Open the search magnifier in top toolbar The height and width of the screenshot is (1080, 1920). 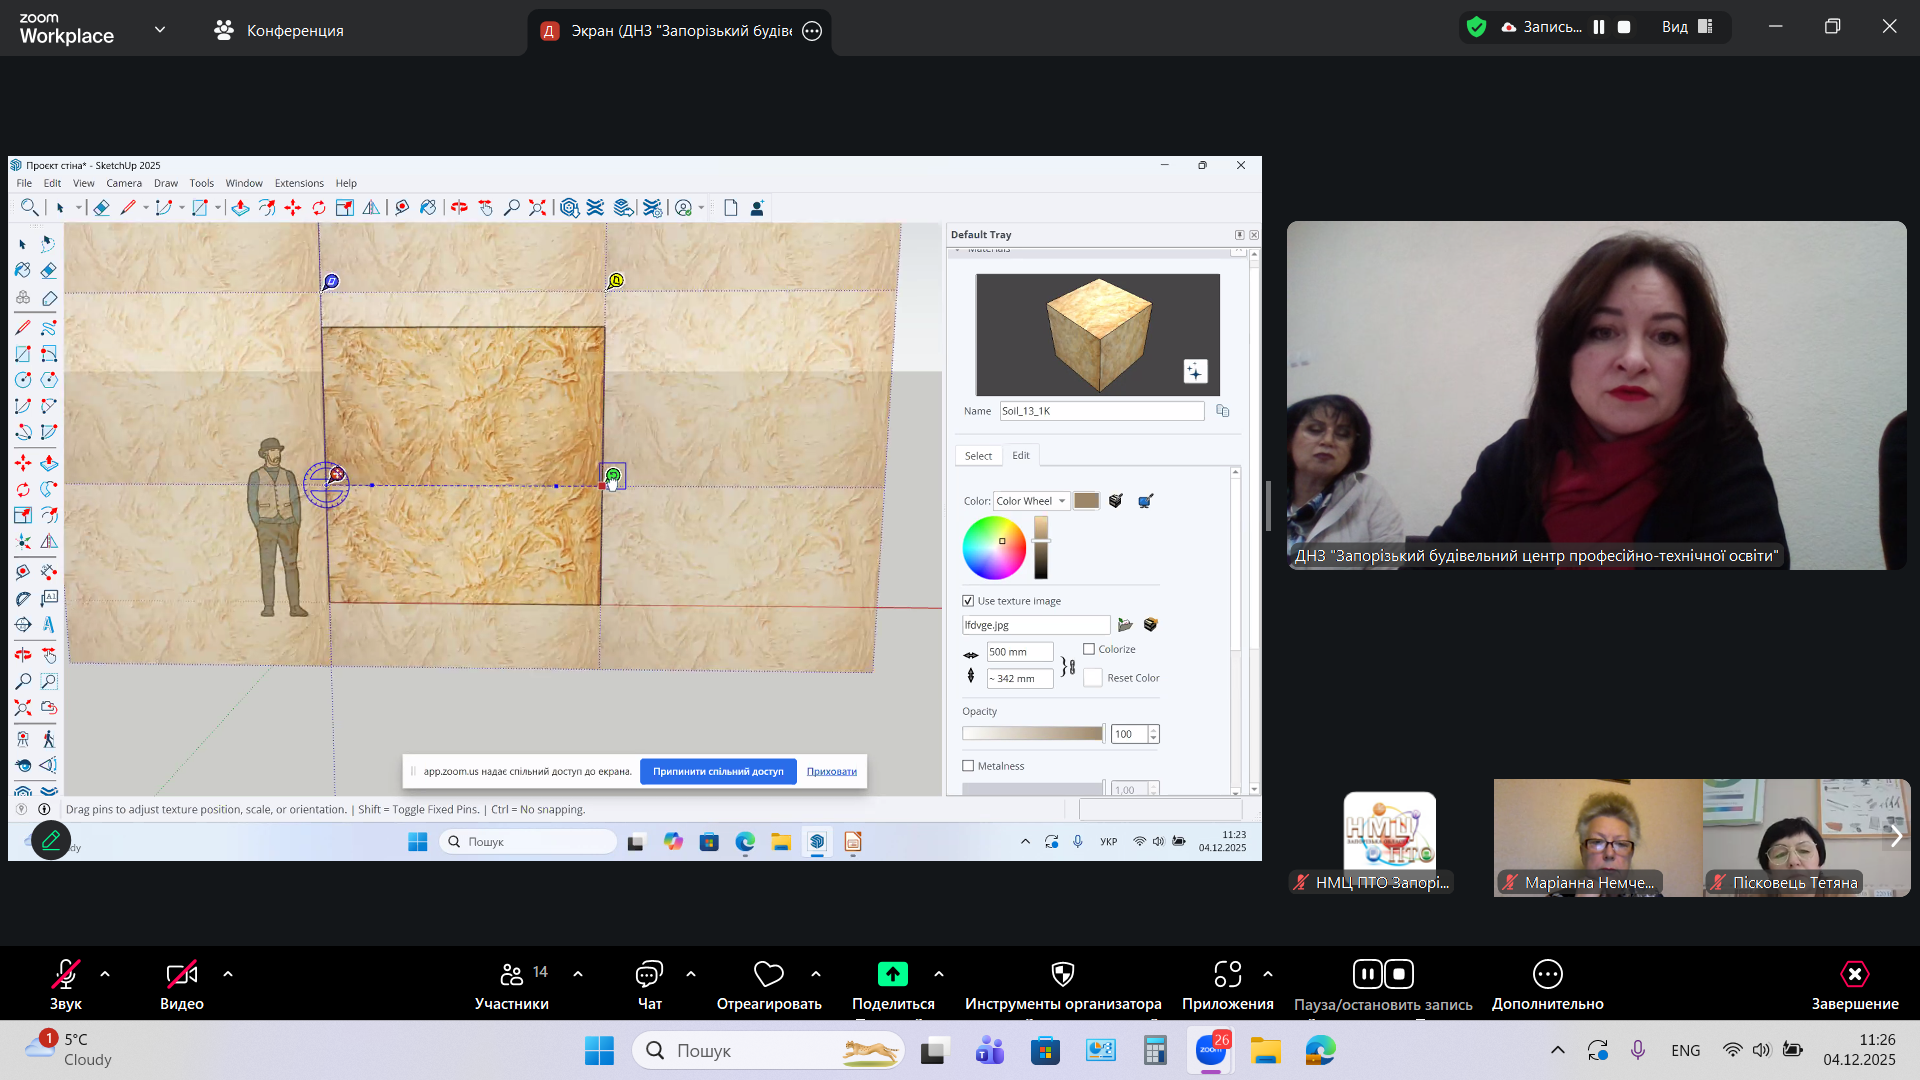[x=30, y=207]
